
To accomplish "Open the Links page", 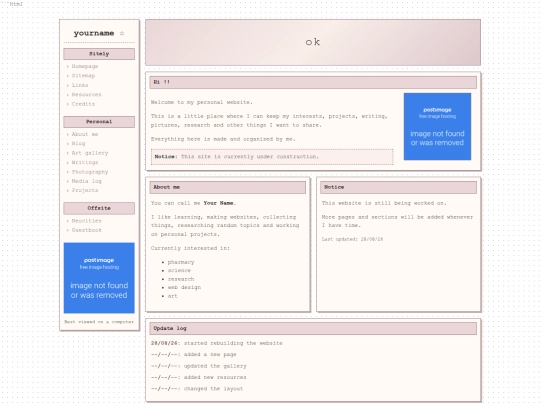I will click(x=80, y=85).
